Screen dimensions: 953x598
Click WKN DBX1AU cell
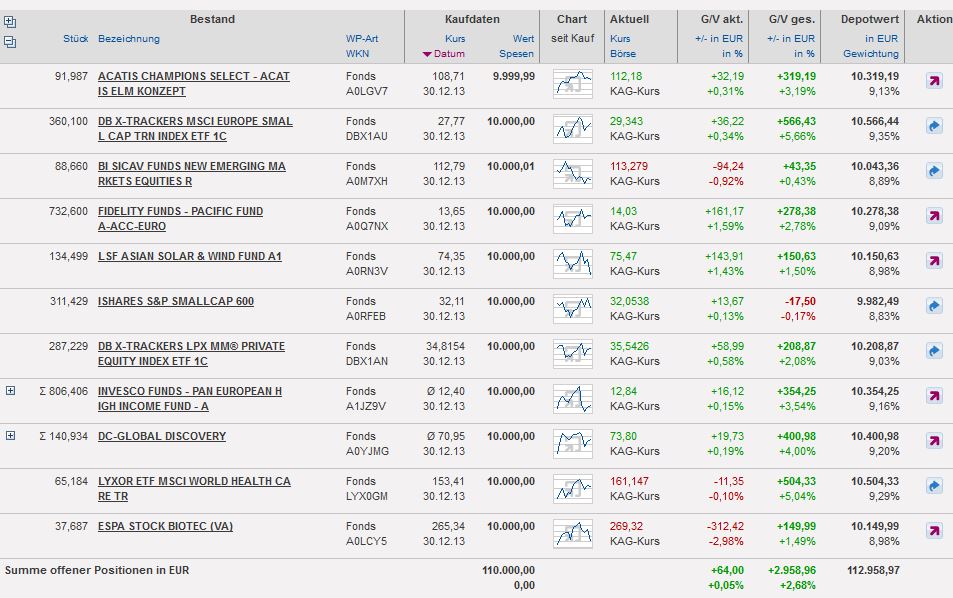pos(366,136)
